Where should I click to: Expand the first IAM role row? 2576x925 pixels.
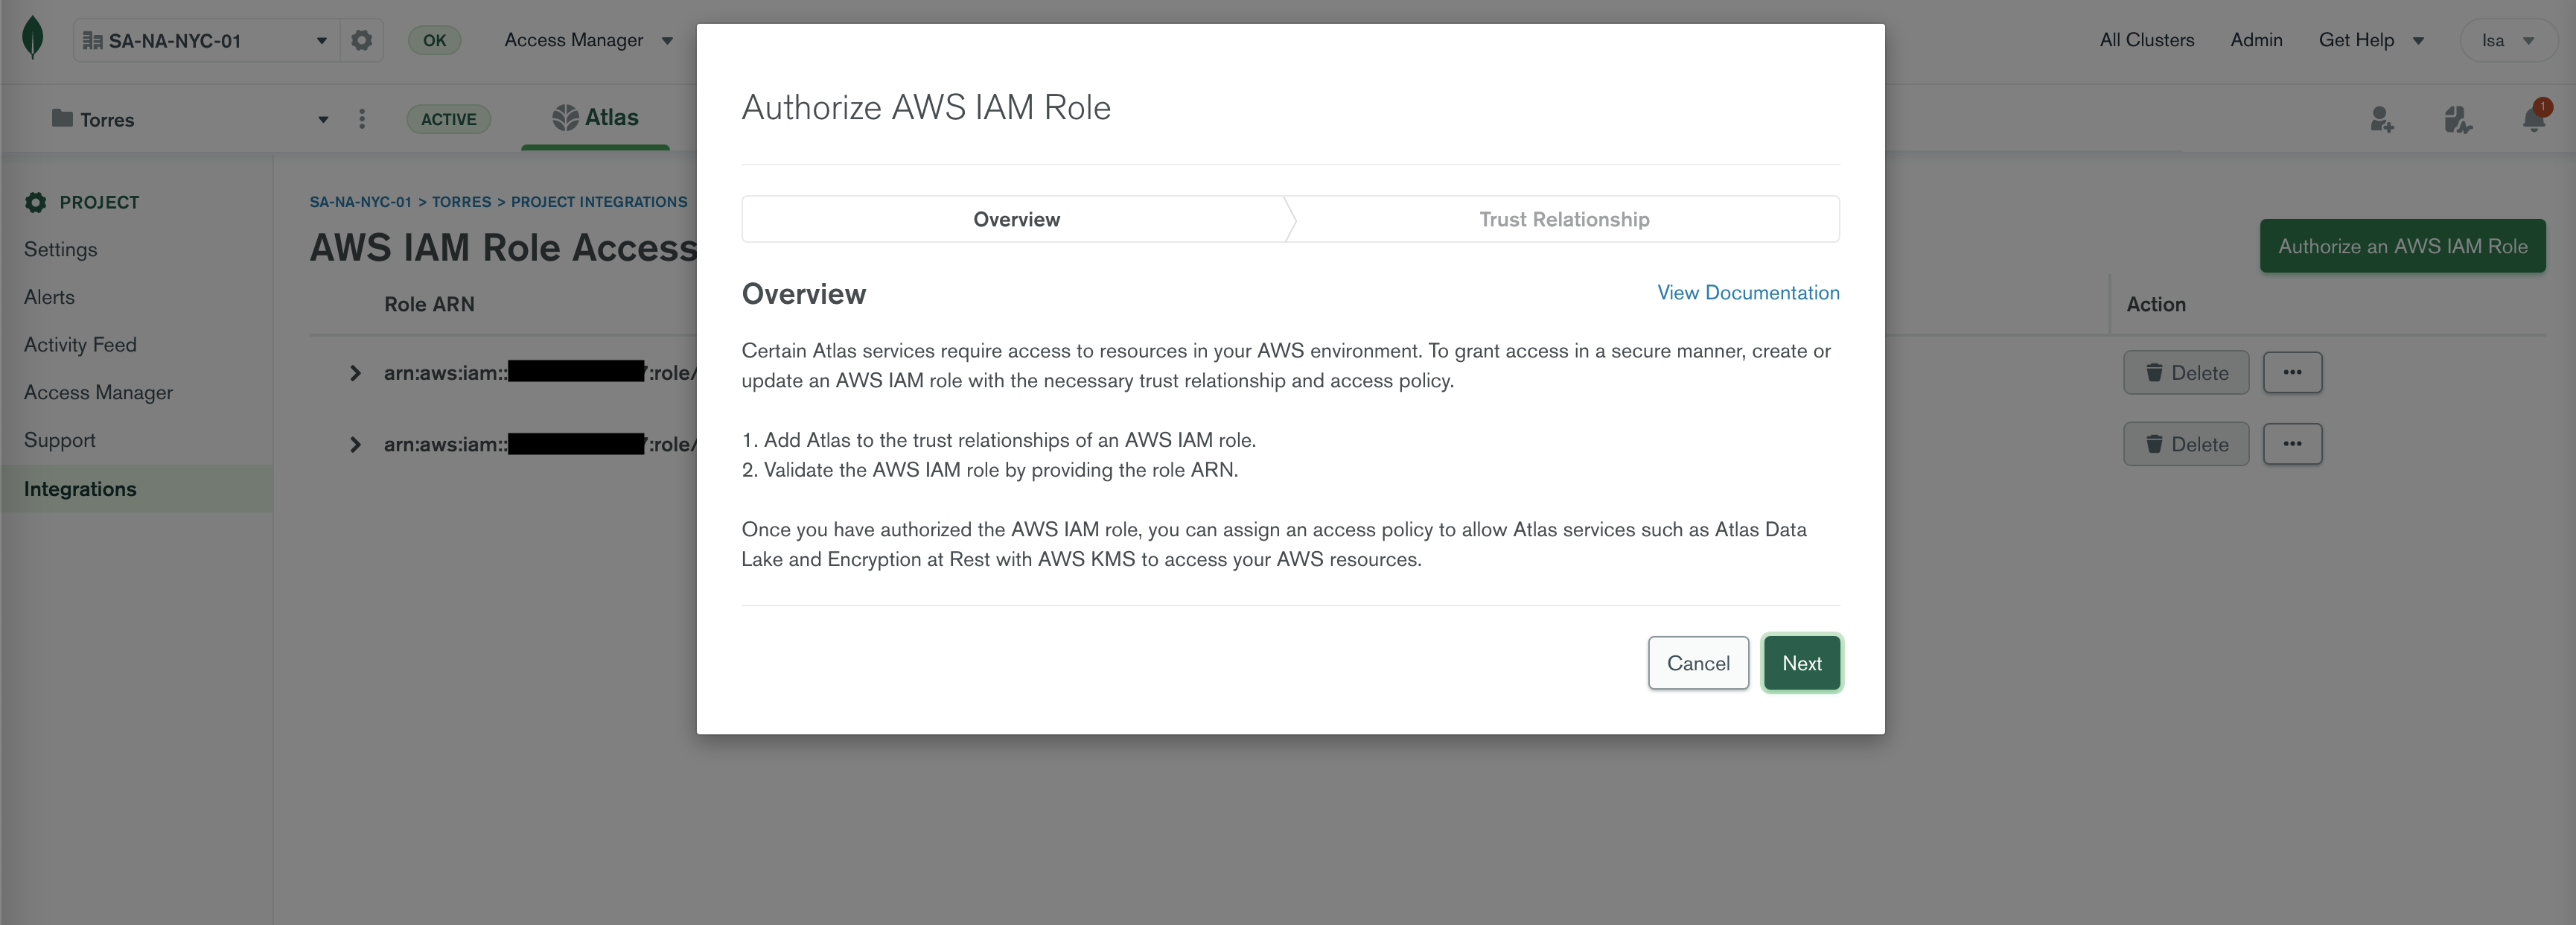click(355, 373)
